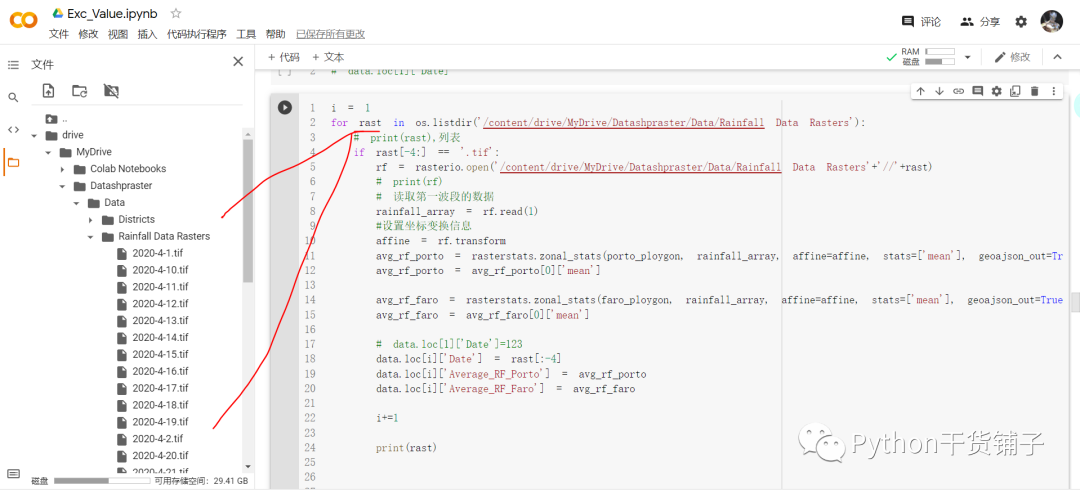Open the Colab logo home link
This screenshot has width=1080, height=494.
tap(24, 21)
